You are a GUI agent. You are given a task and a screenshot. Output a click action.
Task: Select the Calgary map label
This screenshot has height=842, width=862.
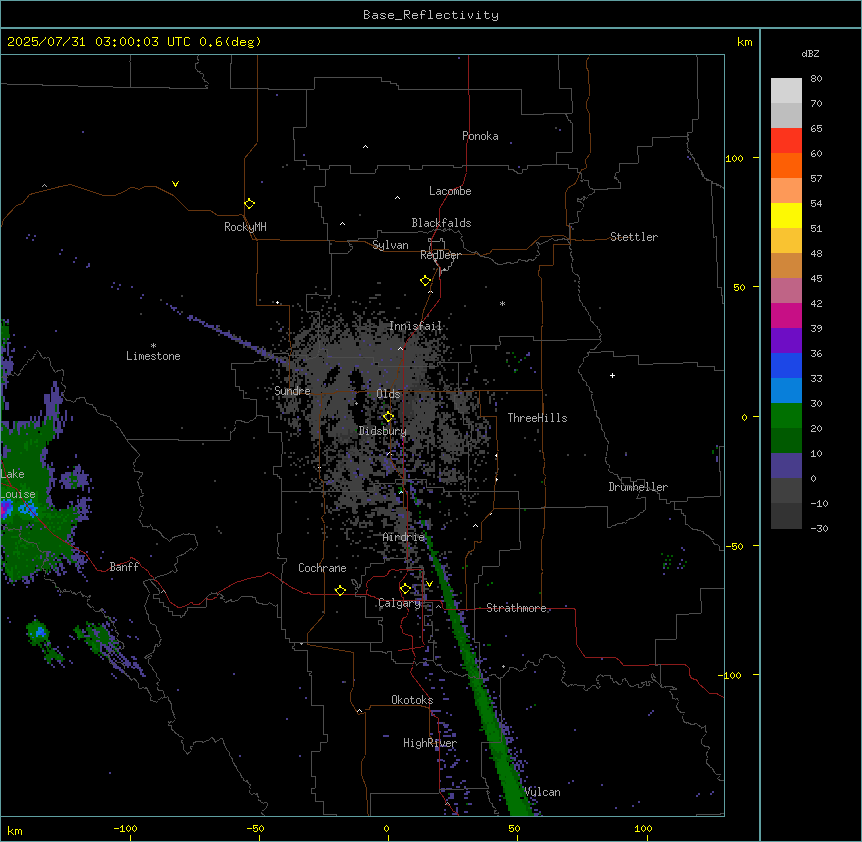[x=399, y=603]
